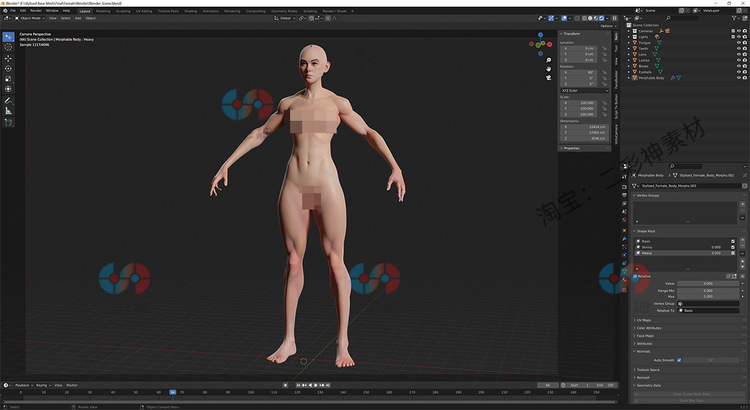Click the viewport zoom magnifier icon

[549, 60]
